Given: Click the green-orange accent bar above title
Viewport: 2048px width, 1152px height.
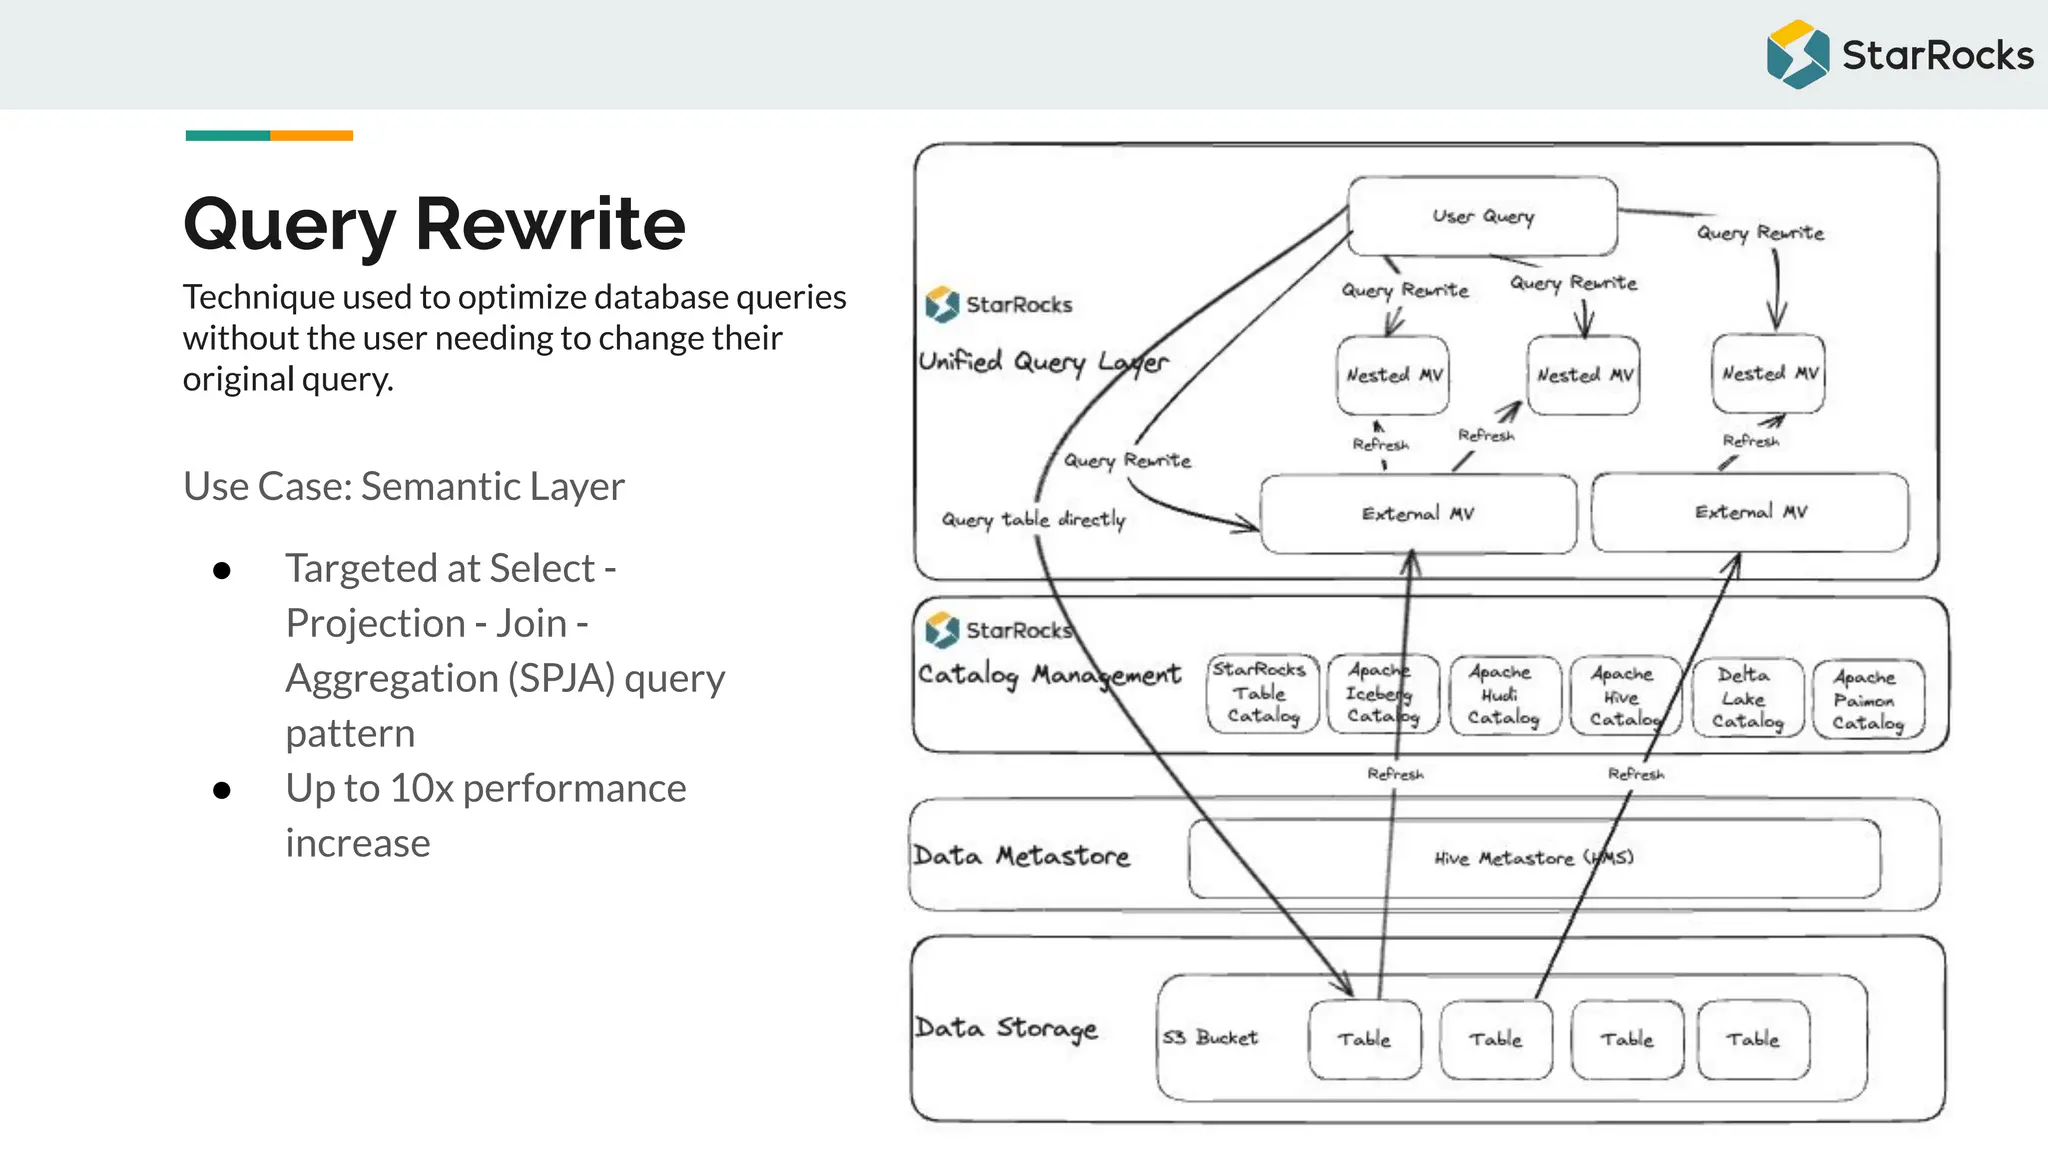Looking at the screenshot, I should click(269, 135).
